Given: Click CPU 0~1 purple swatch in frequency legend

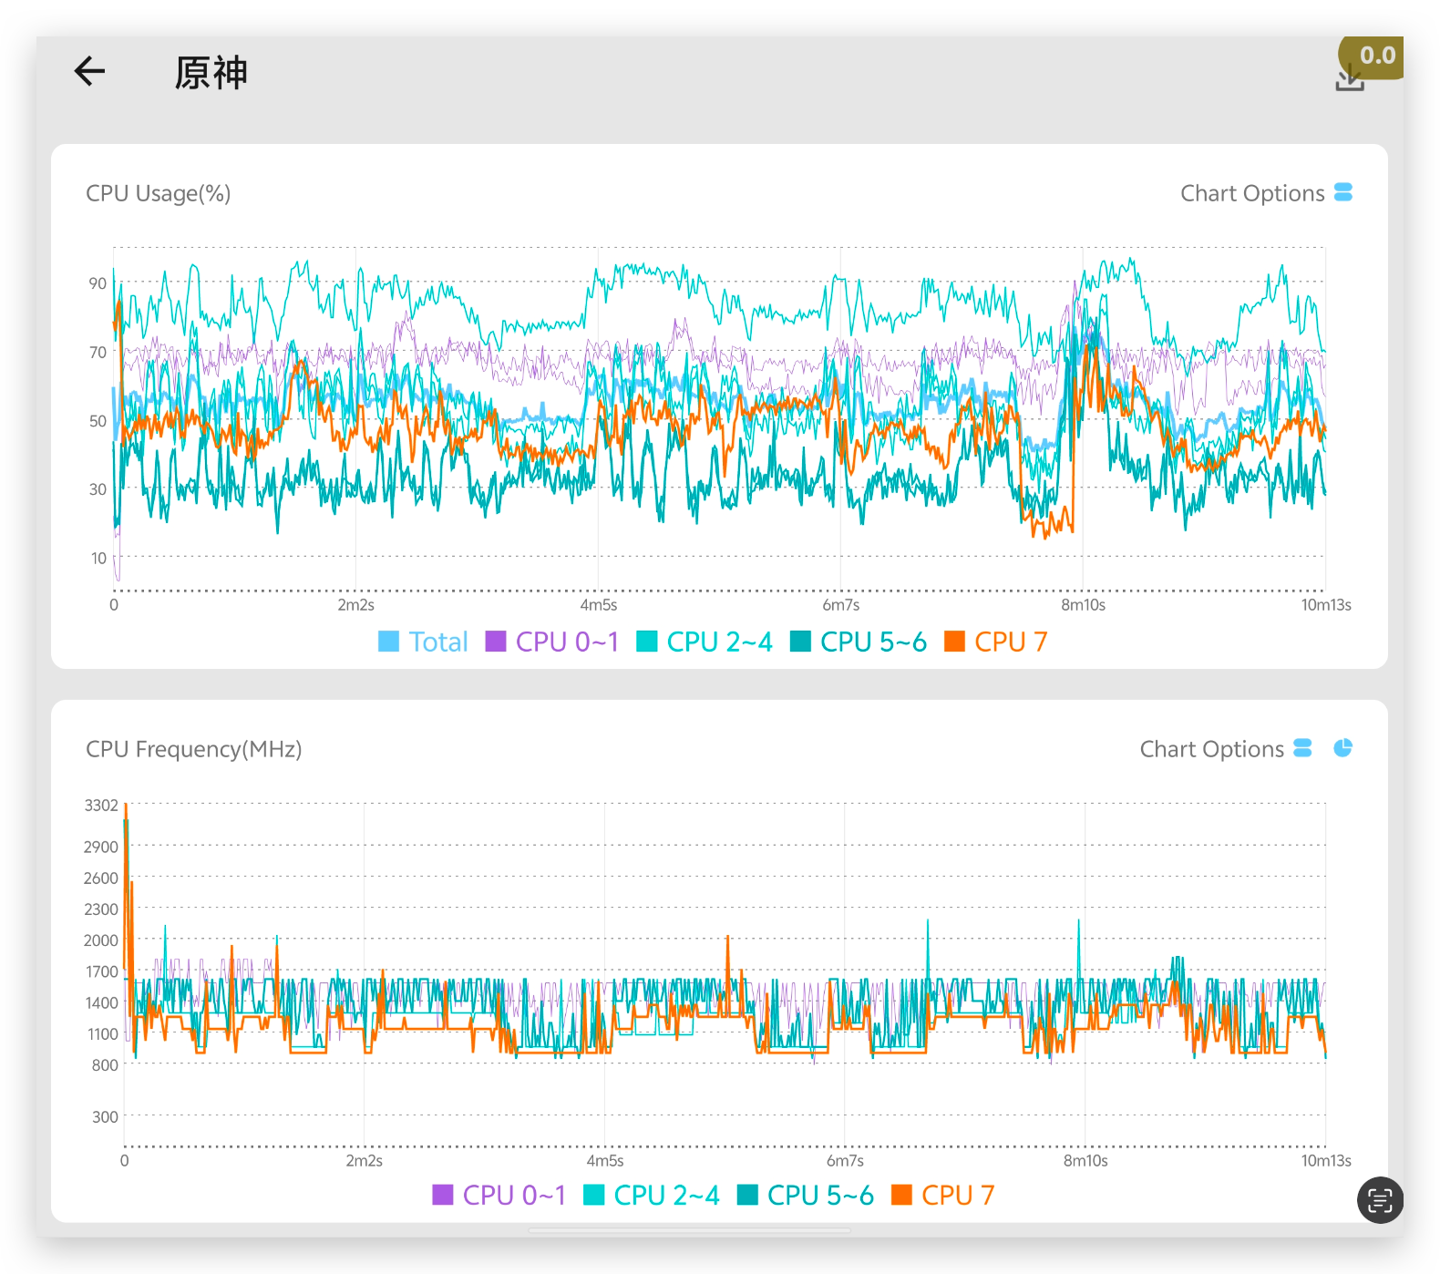Looking at the screenshot, I should click(x=442, y=1195).
